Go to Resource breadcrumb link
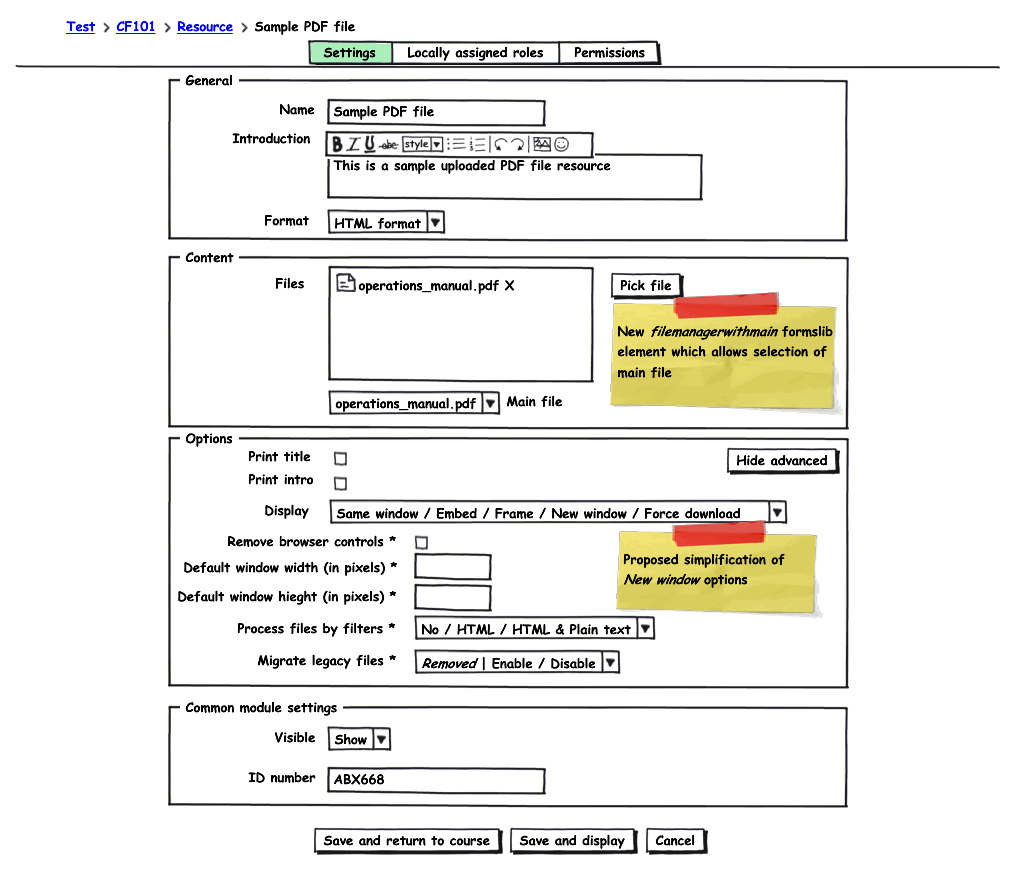This screenshot has height=885, width=1030. (205, 27)
